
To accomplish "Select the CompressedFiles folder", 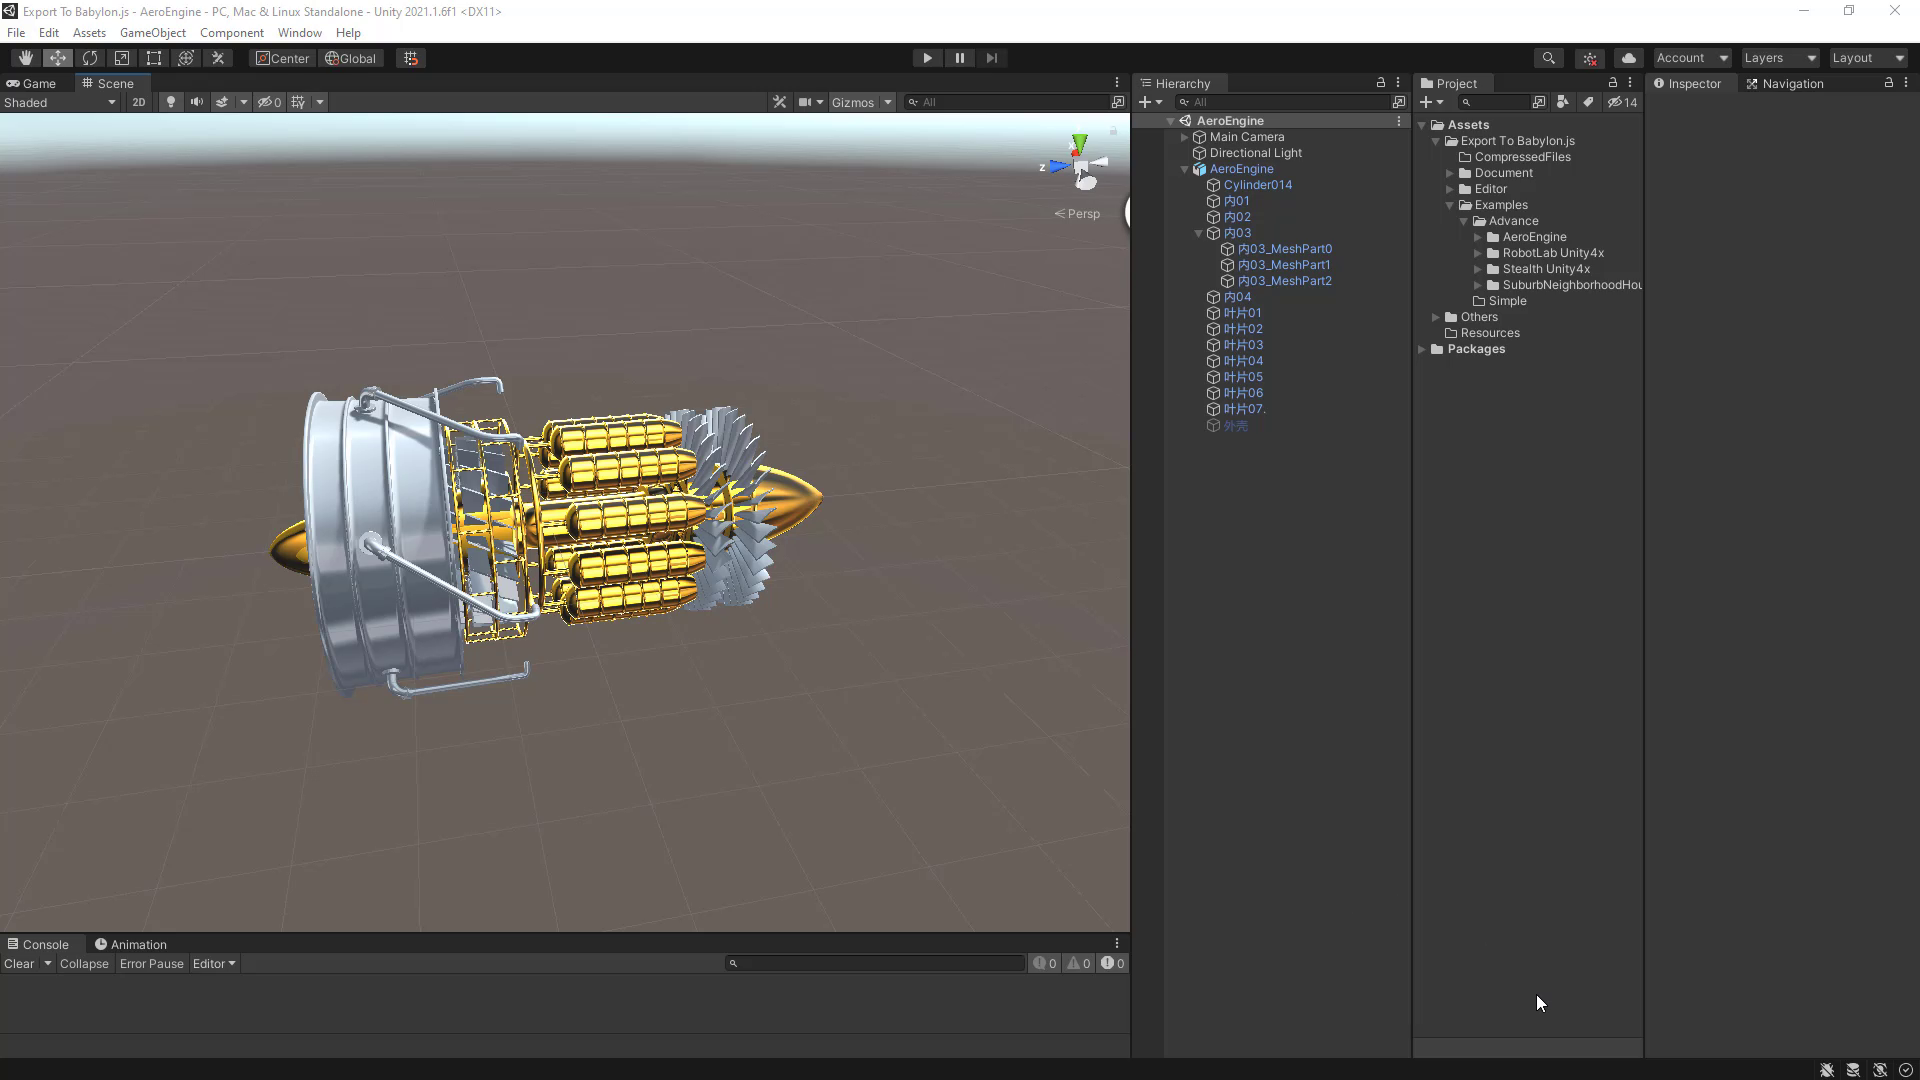I will 1522,157.
